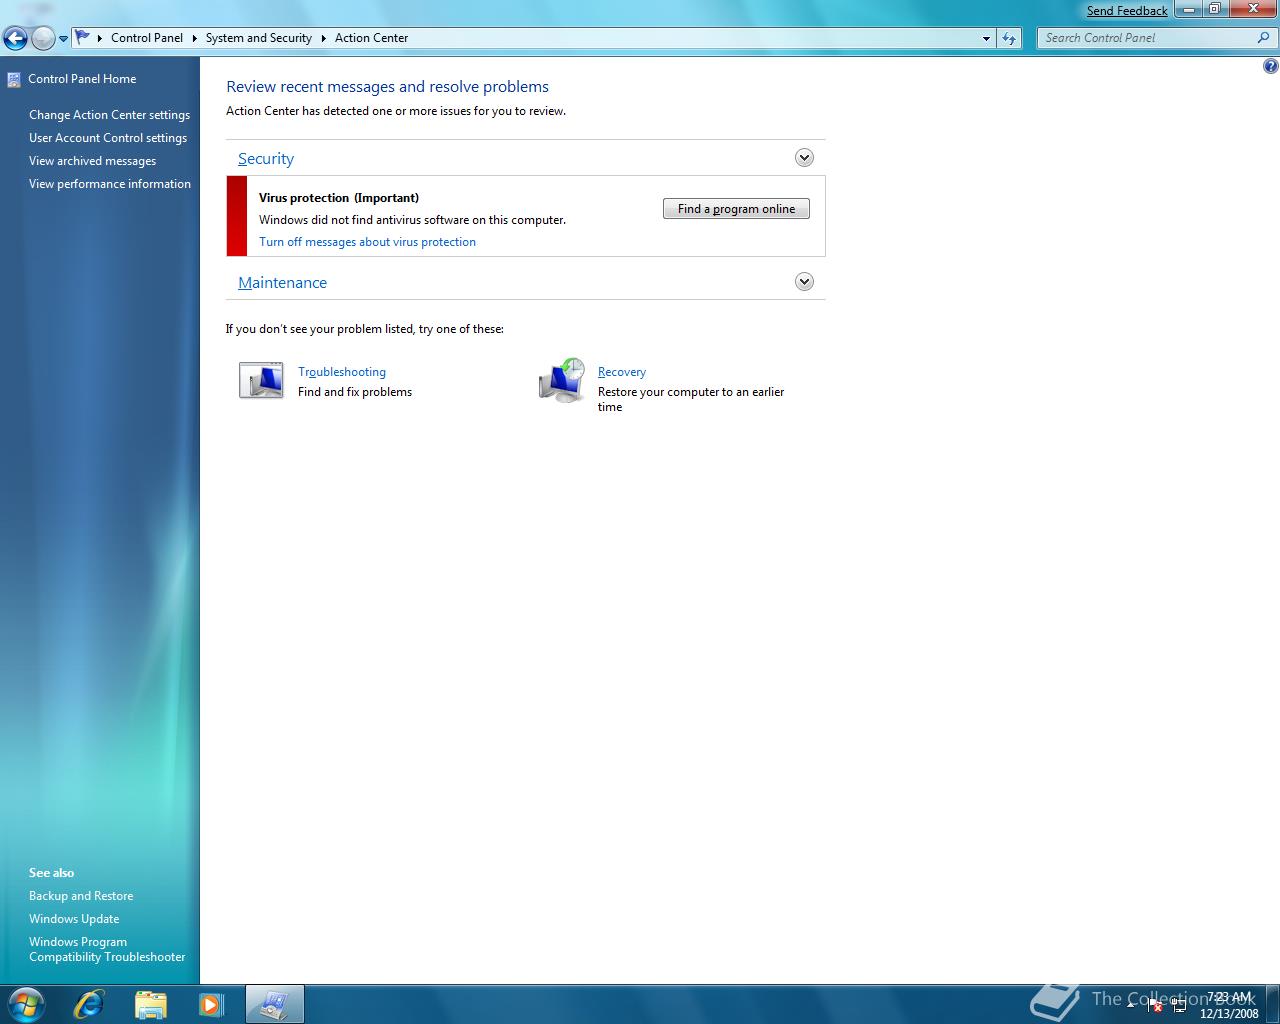The width and height of the screenshot is (1280, 1024).
Task: Click the Forward navigation arrow
Action: [43, 38]
